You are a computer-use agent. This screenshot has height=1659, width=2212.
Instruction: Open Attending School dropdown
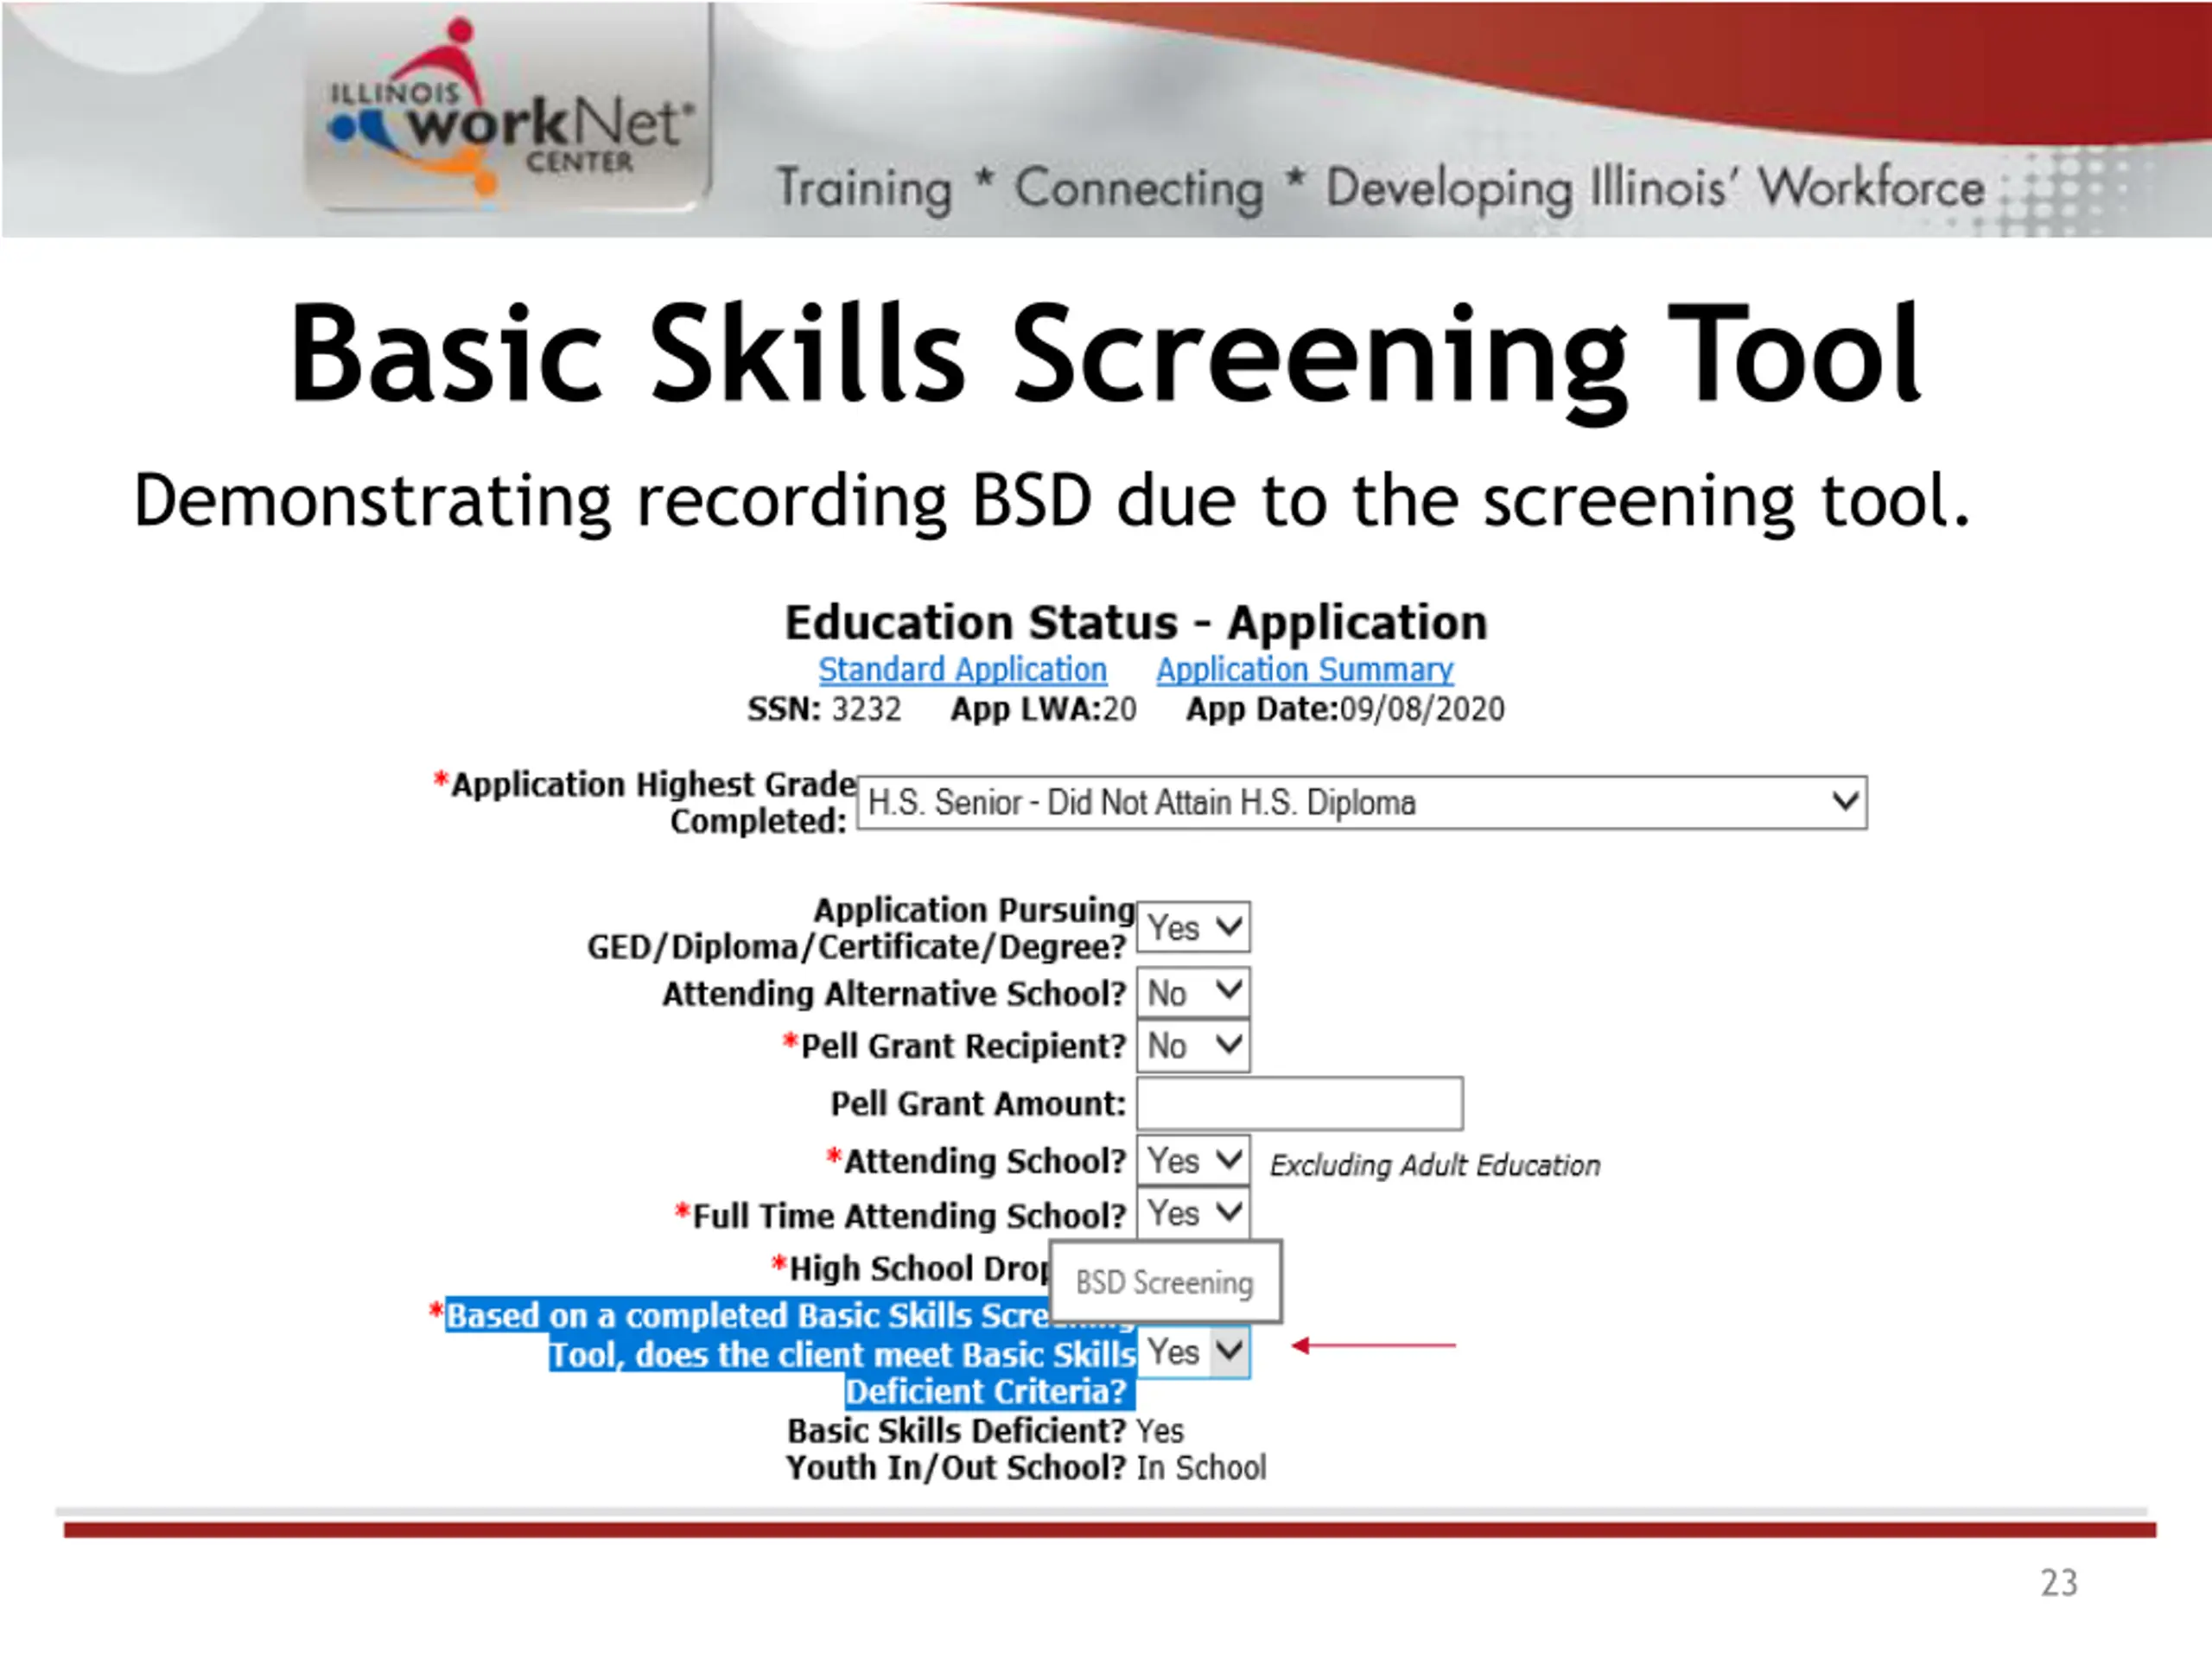(1194, 1160)
